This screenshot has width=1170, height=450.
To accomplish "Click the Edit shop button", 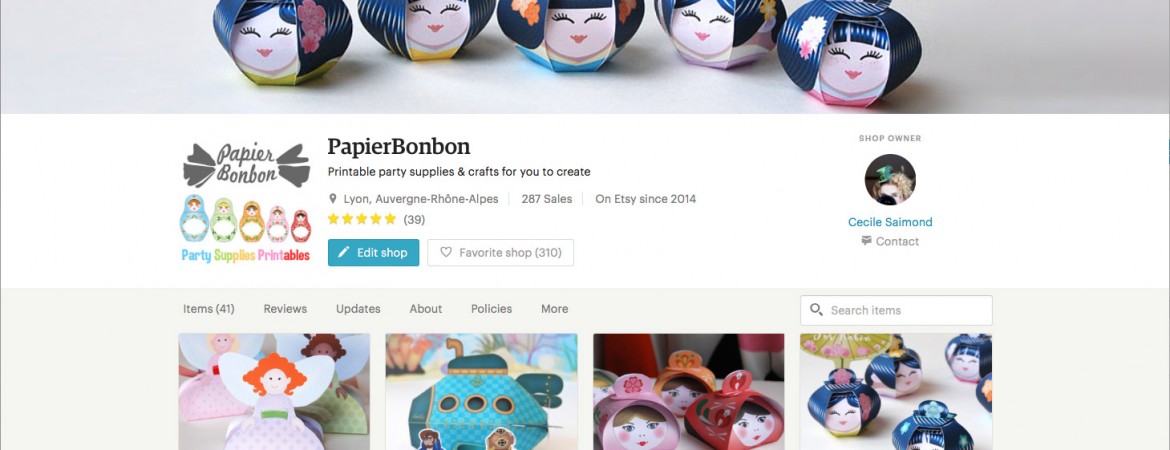I will click(x=373, y=253).
